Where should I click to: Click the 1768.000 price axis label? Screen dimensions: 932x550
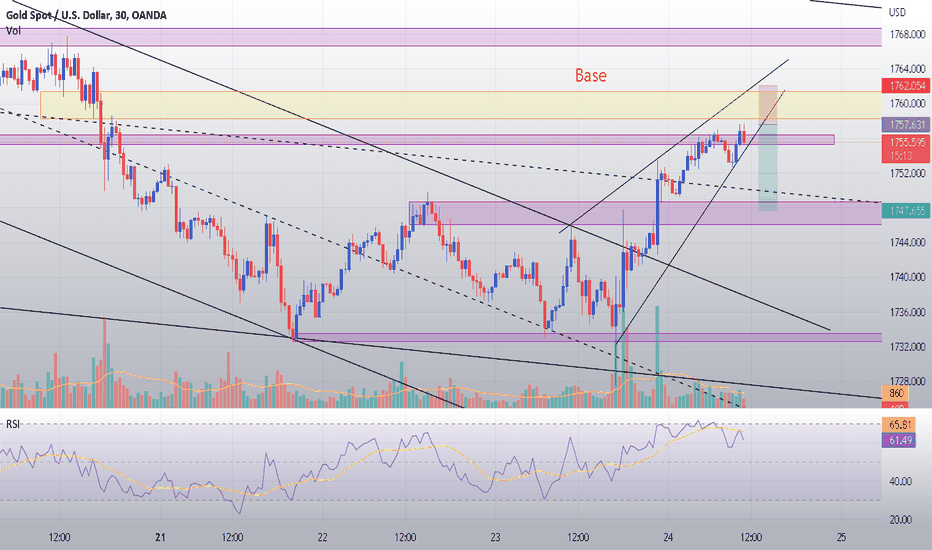pos(908,34)
